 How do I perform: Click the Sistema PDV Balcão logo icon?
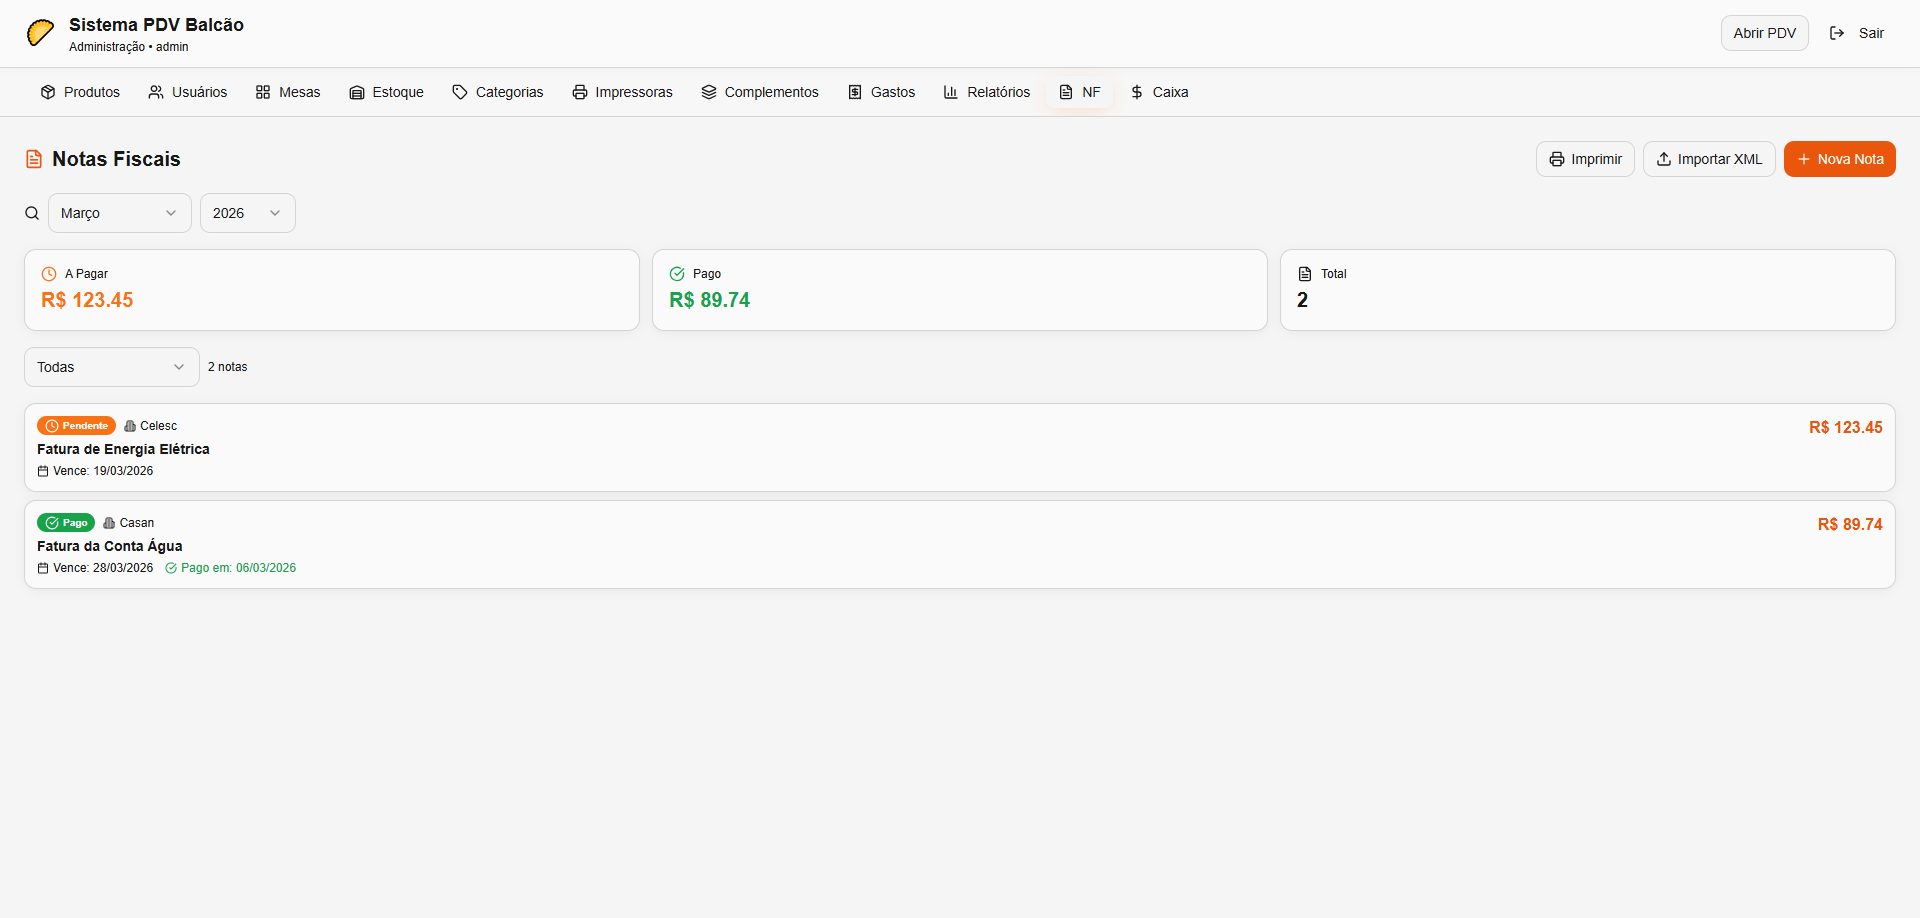[40, 33]
